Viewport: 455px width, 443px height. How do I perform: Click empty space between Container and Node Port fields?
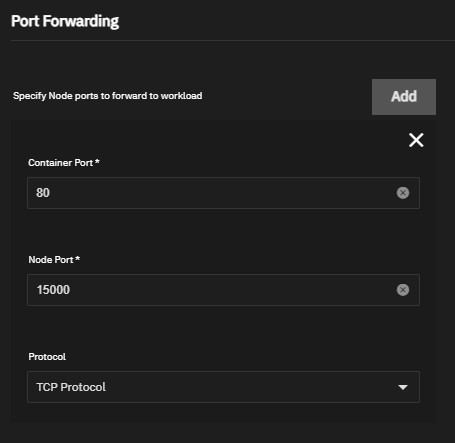point(223,232)
